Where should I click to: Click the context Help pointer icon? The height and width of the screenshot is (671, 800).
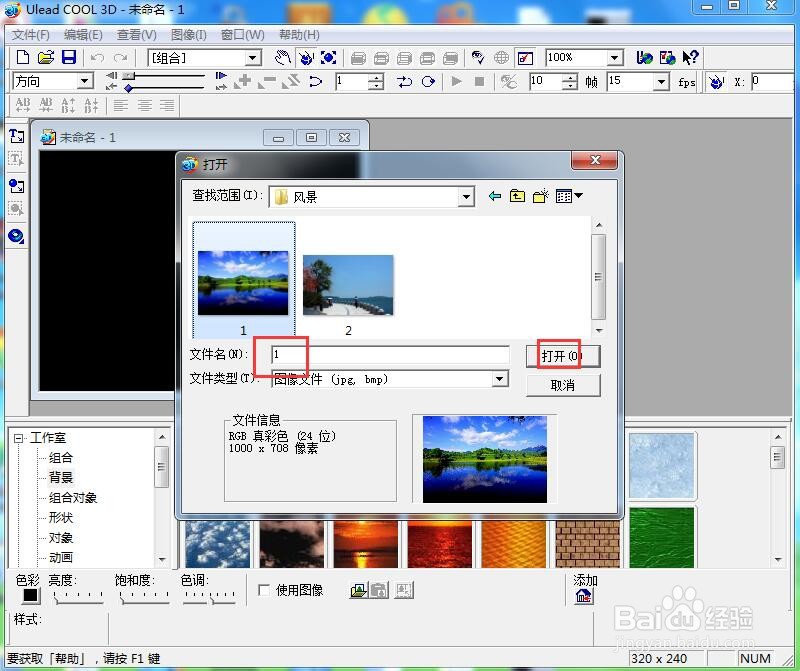pos(690,58)
